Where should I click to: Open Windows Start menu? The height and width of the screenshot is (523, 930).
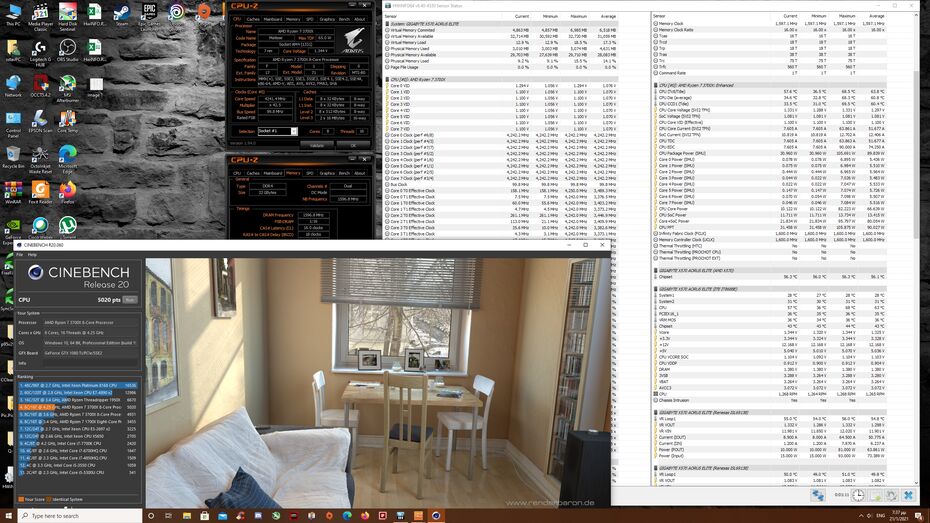point(8,515)
